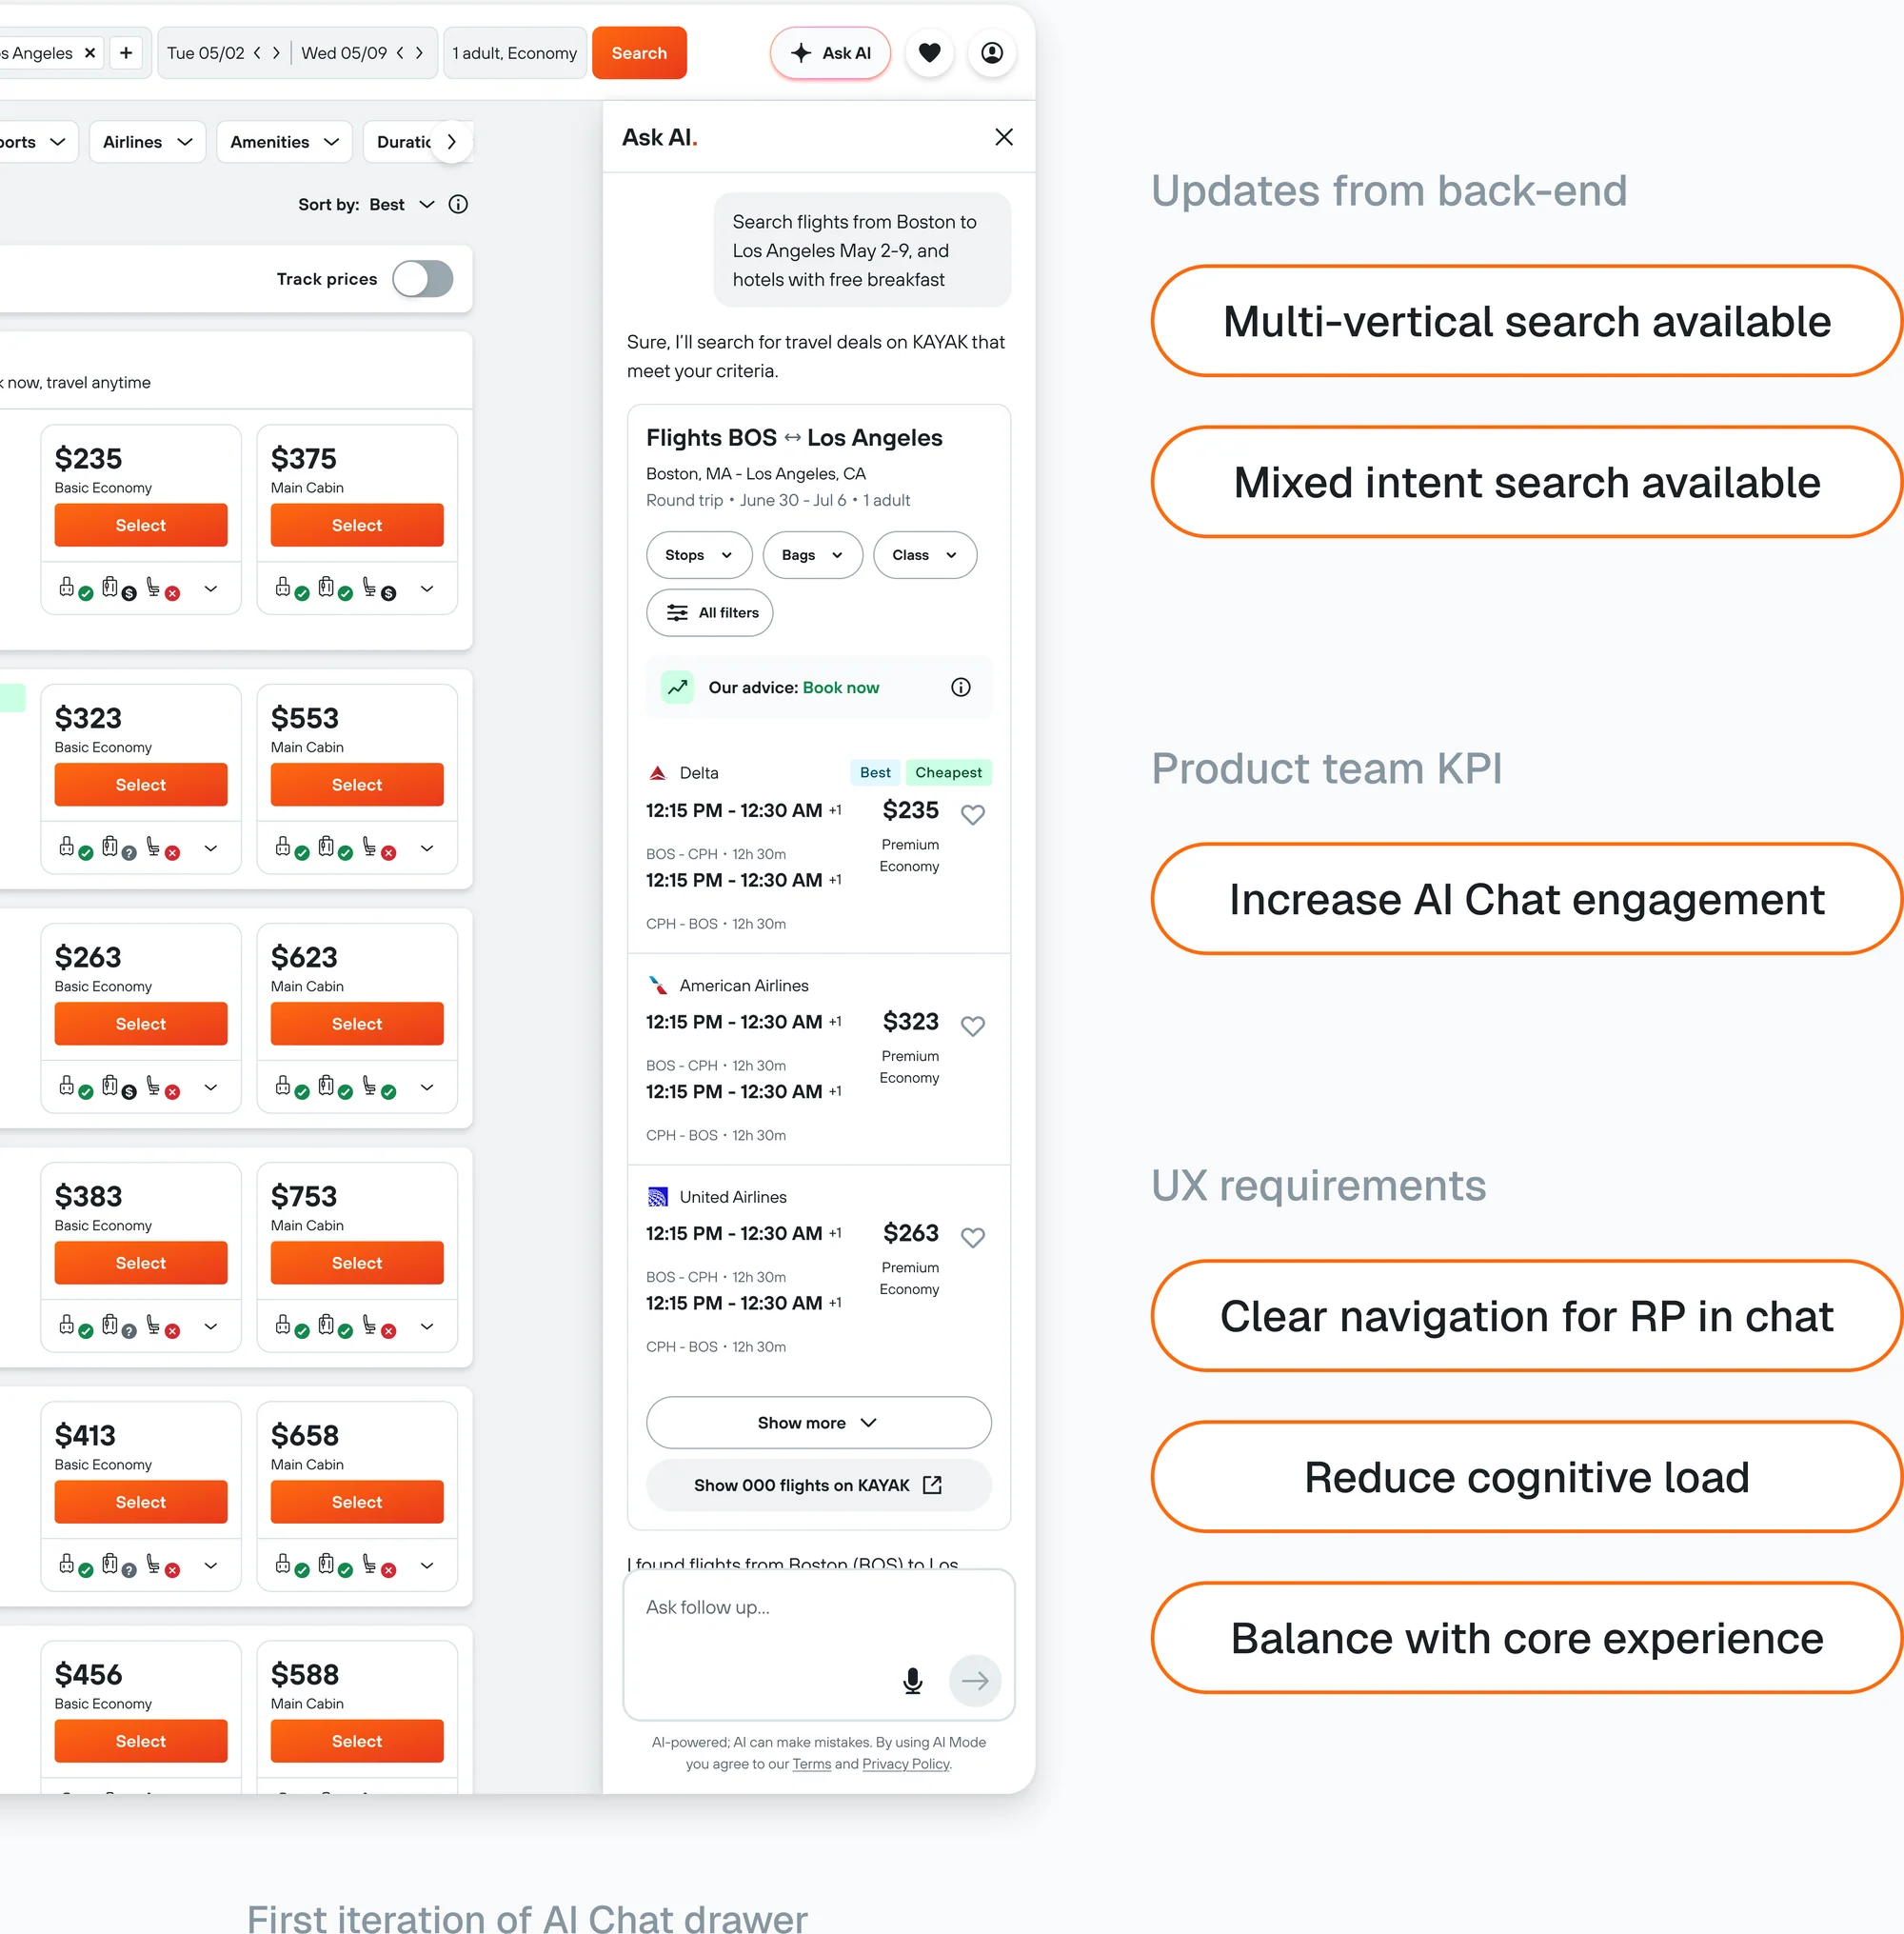Select the $375 Main Cabin fare
The image size is (1904, 1934).
(357, 525)
